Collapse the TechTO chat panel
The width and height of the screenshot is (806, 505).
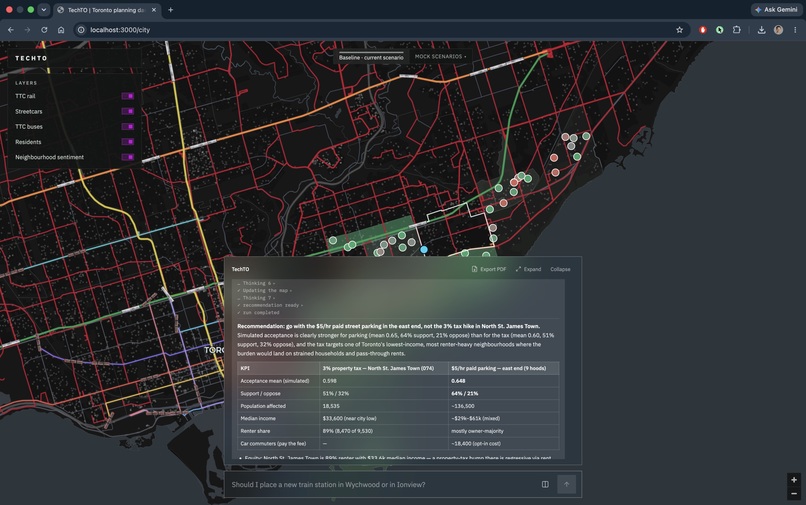[x=560, y=269]
